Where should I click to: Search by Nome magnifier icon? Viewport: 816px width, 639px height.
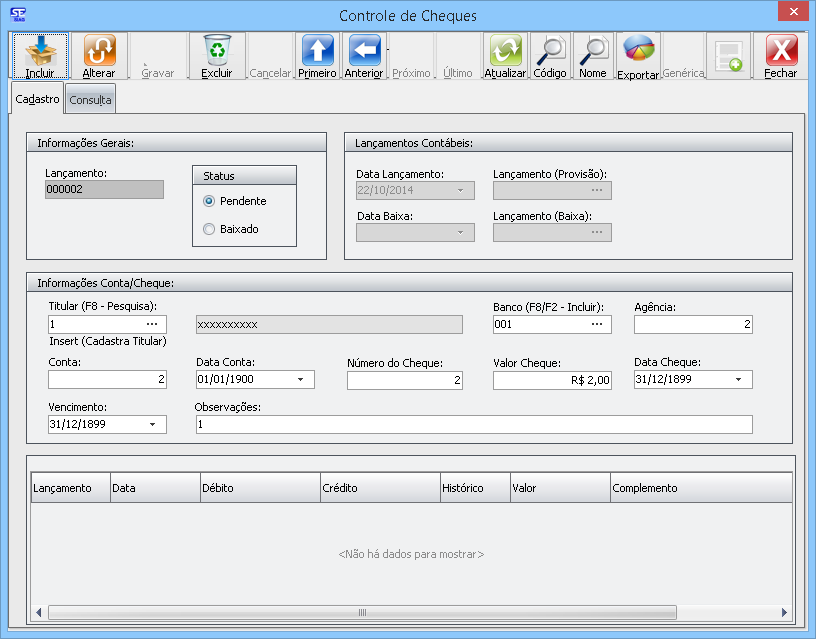click(x=593, y=50)
